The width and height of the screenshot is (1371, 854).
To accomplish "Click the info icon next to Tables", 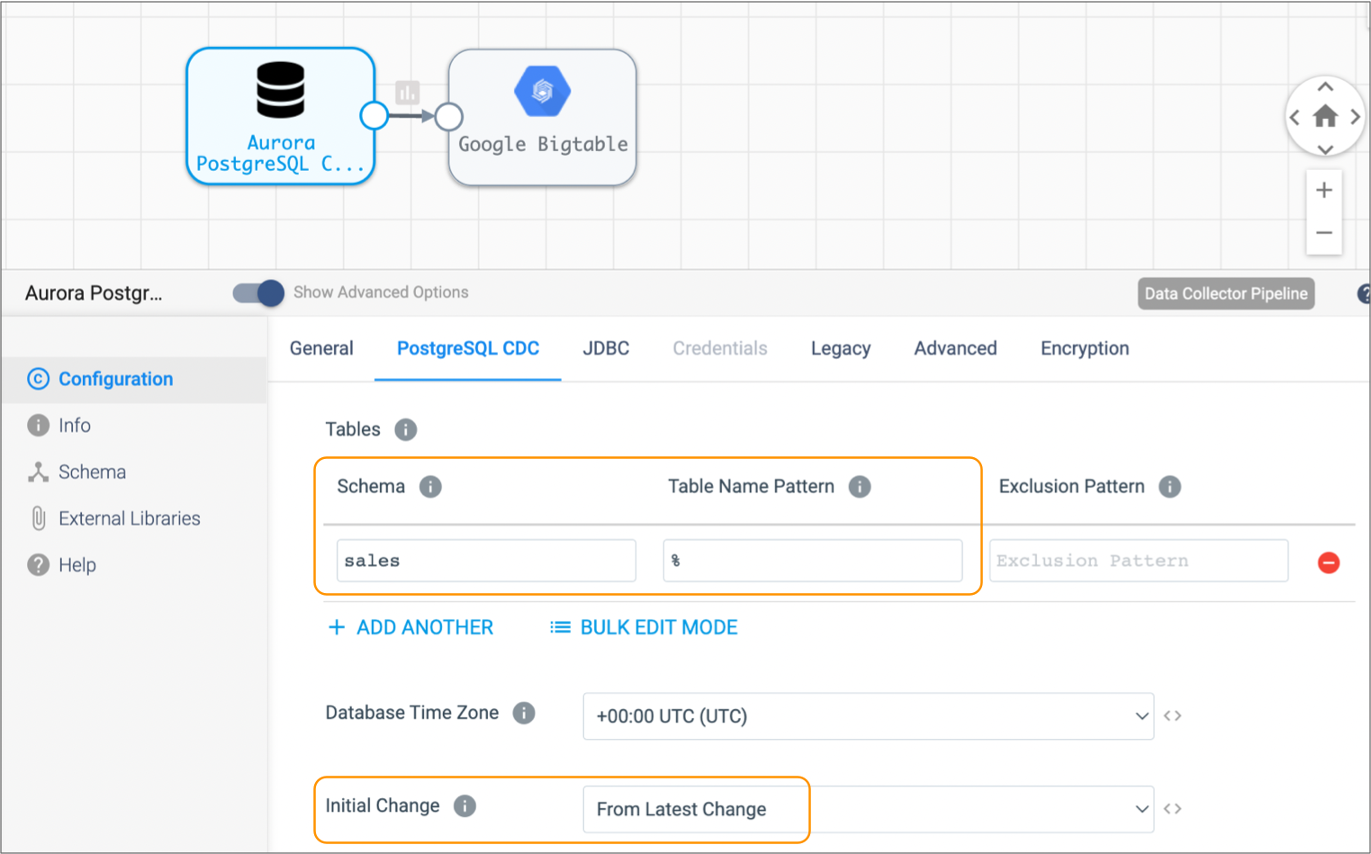I will (x=405, y=430).
